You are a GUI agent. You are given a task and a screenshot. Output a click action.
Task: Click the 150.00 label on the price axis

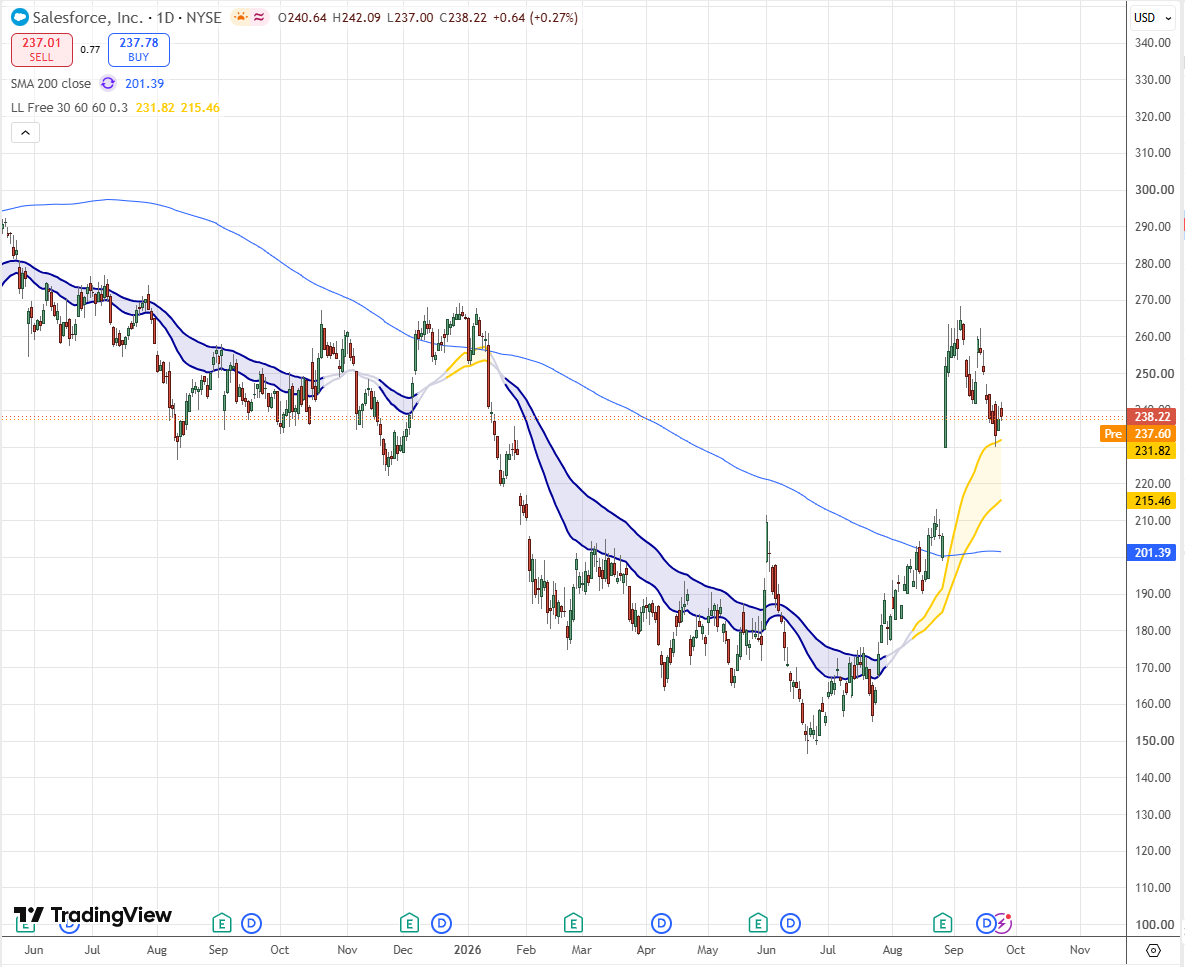tap(1154, 741)
